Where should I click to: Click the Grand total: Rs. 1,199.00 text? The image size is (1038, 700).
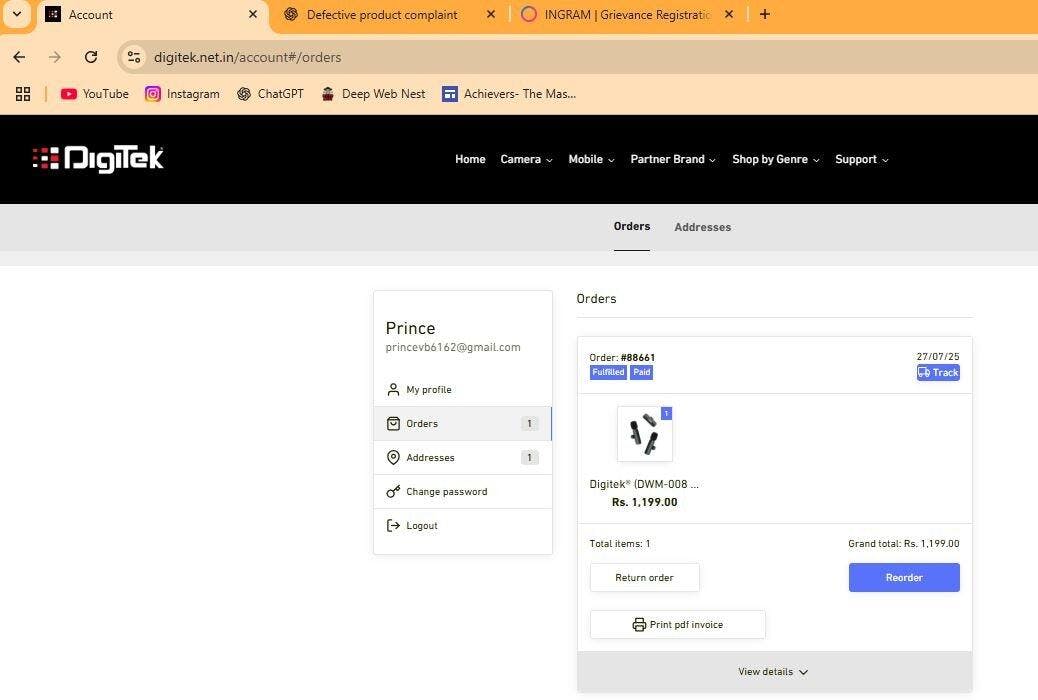[904, 544]
